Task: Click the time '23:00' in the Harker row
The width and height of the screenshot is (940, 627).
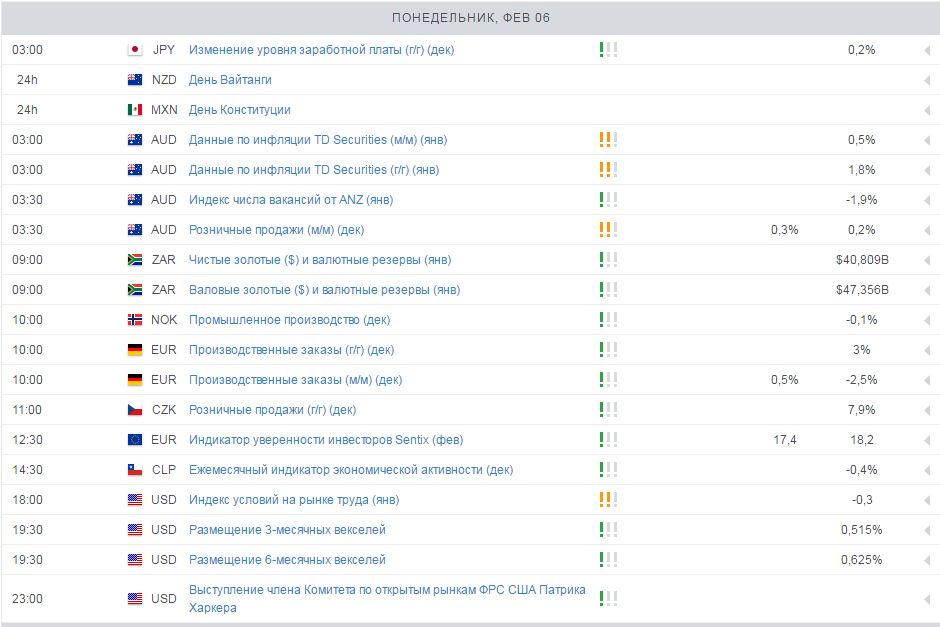Action: [x=27, y=598]
